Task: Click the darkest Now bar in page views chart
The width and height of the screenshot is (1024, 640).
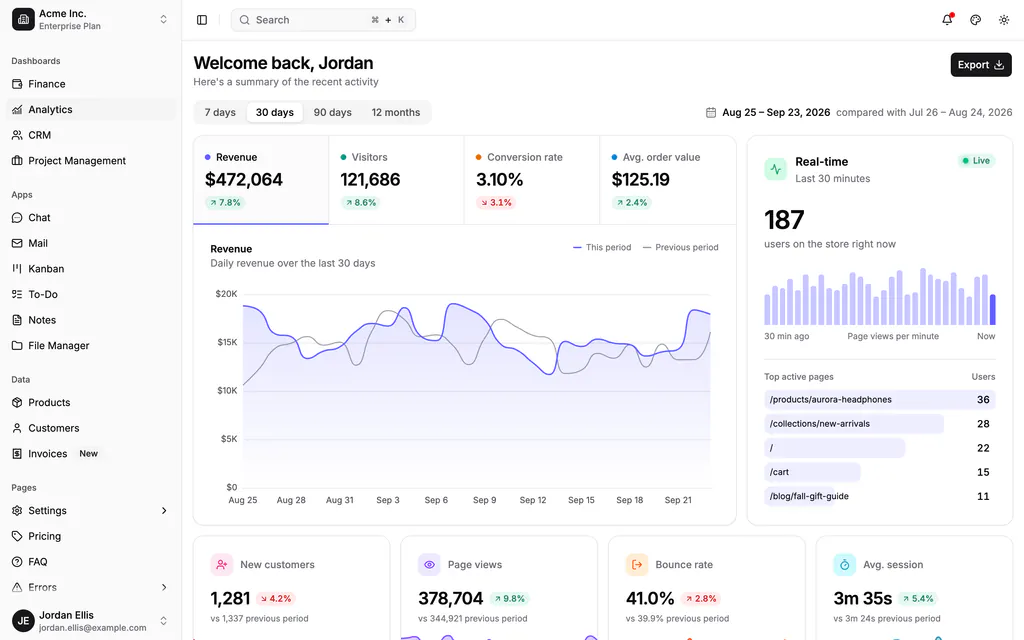Action: (x=993, y=310)
